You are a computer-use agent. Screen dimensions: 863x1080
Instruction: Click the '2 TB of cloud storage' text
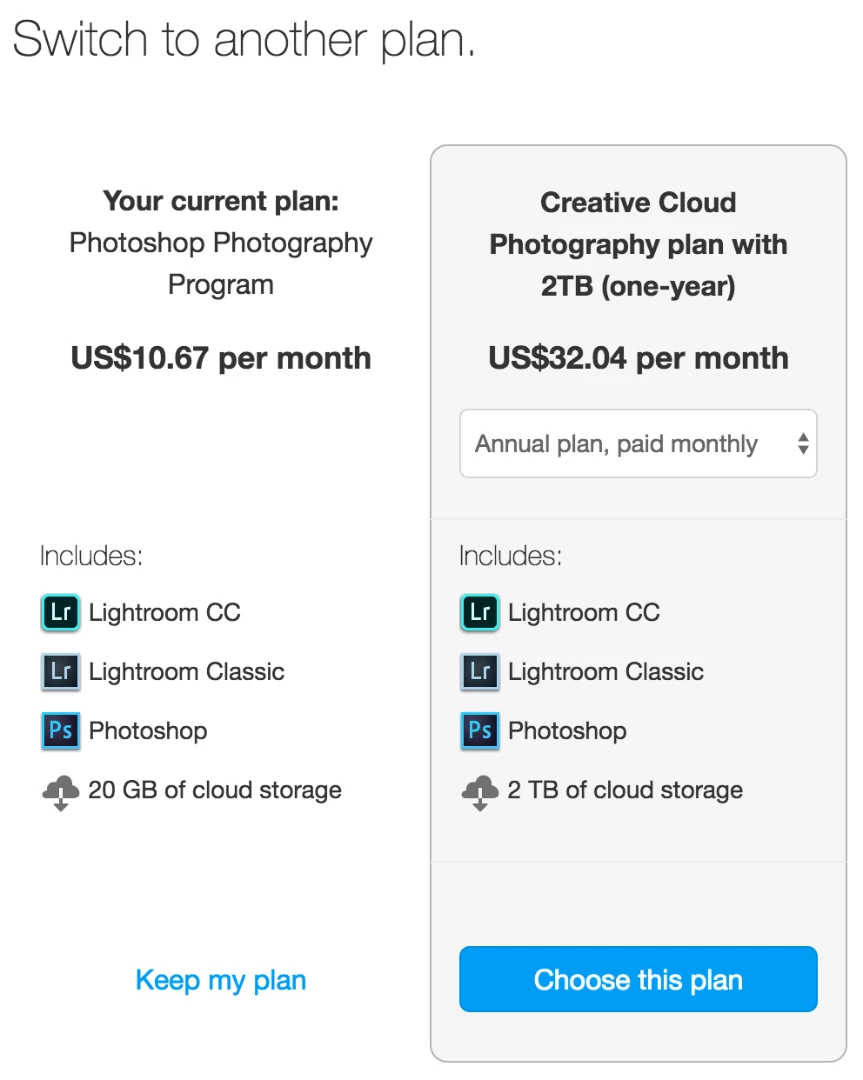tap(625, 790)
